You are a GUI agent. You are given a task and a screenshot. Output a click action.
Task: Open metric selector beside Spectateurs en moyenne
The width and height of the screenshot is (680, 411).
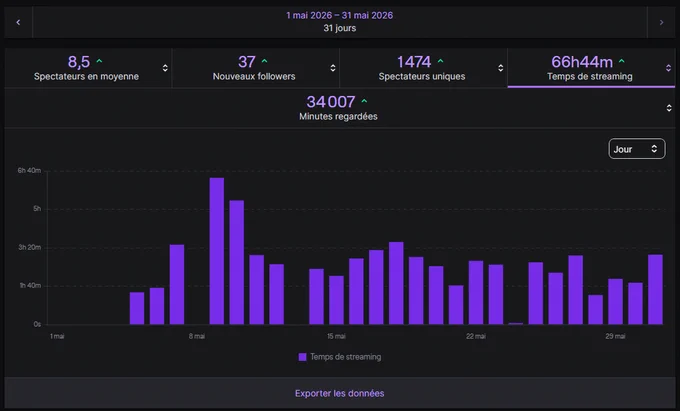pos(165,68)
